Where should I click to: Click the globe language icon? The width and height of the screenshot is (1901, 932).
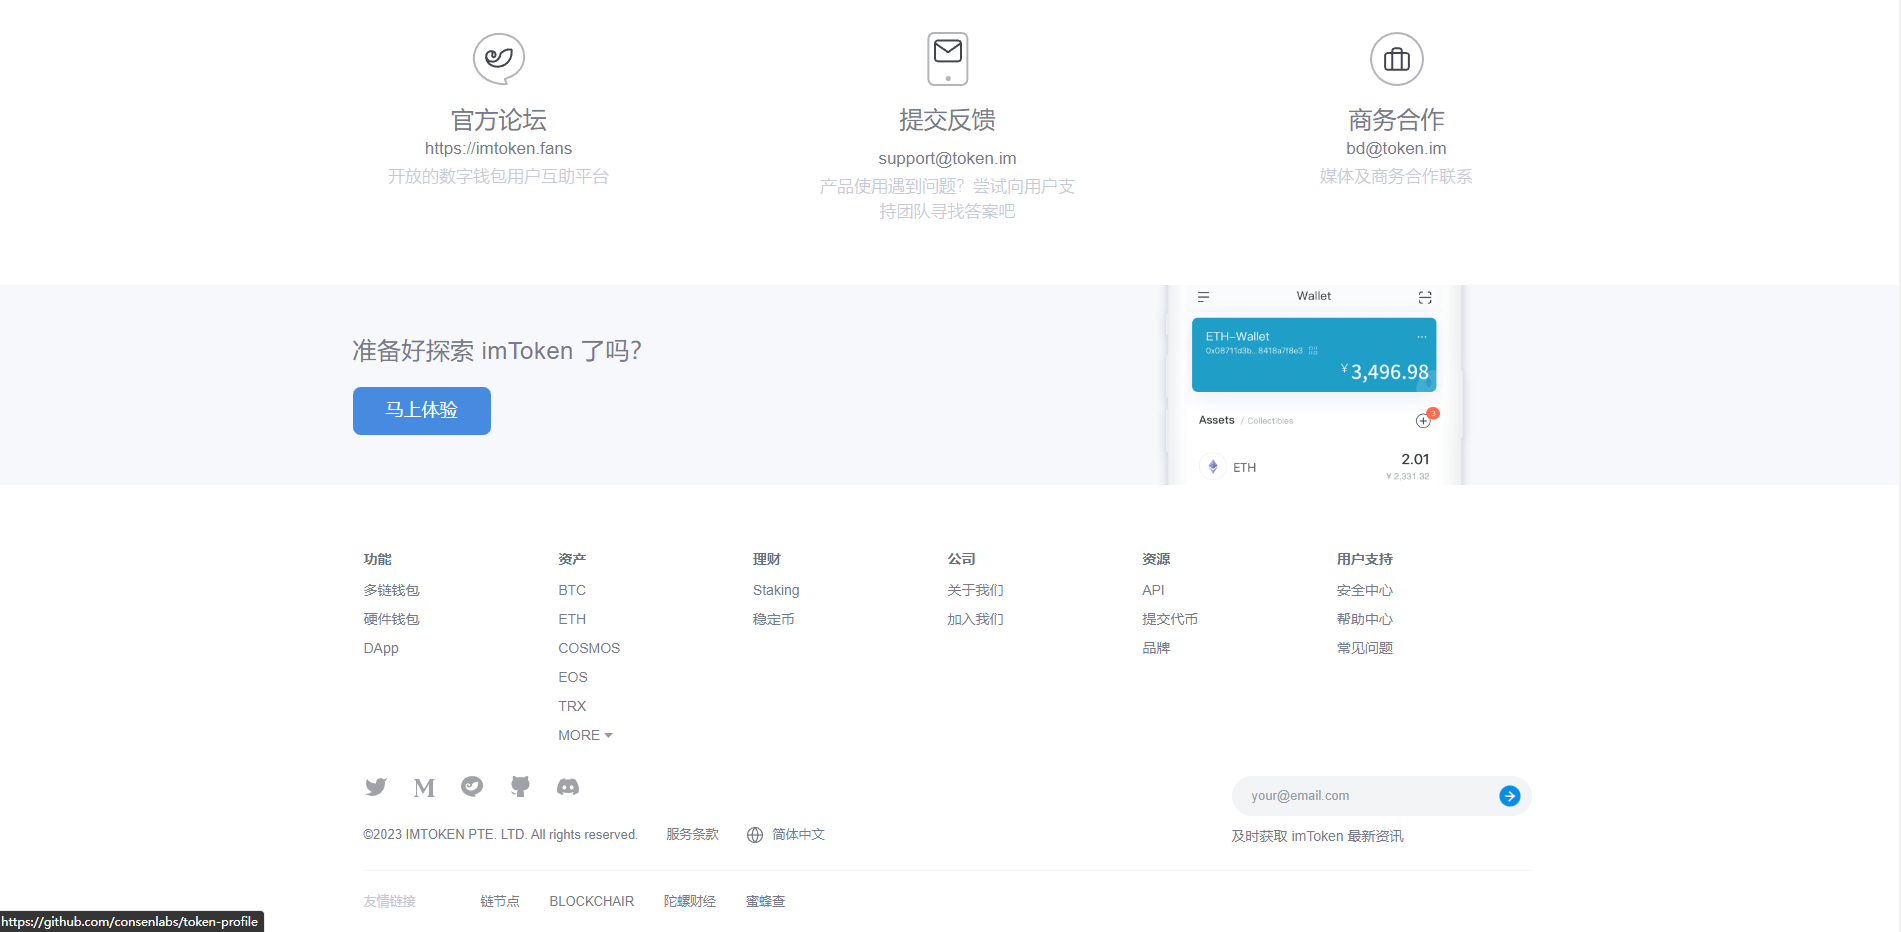[755, 835]
